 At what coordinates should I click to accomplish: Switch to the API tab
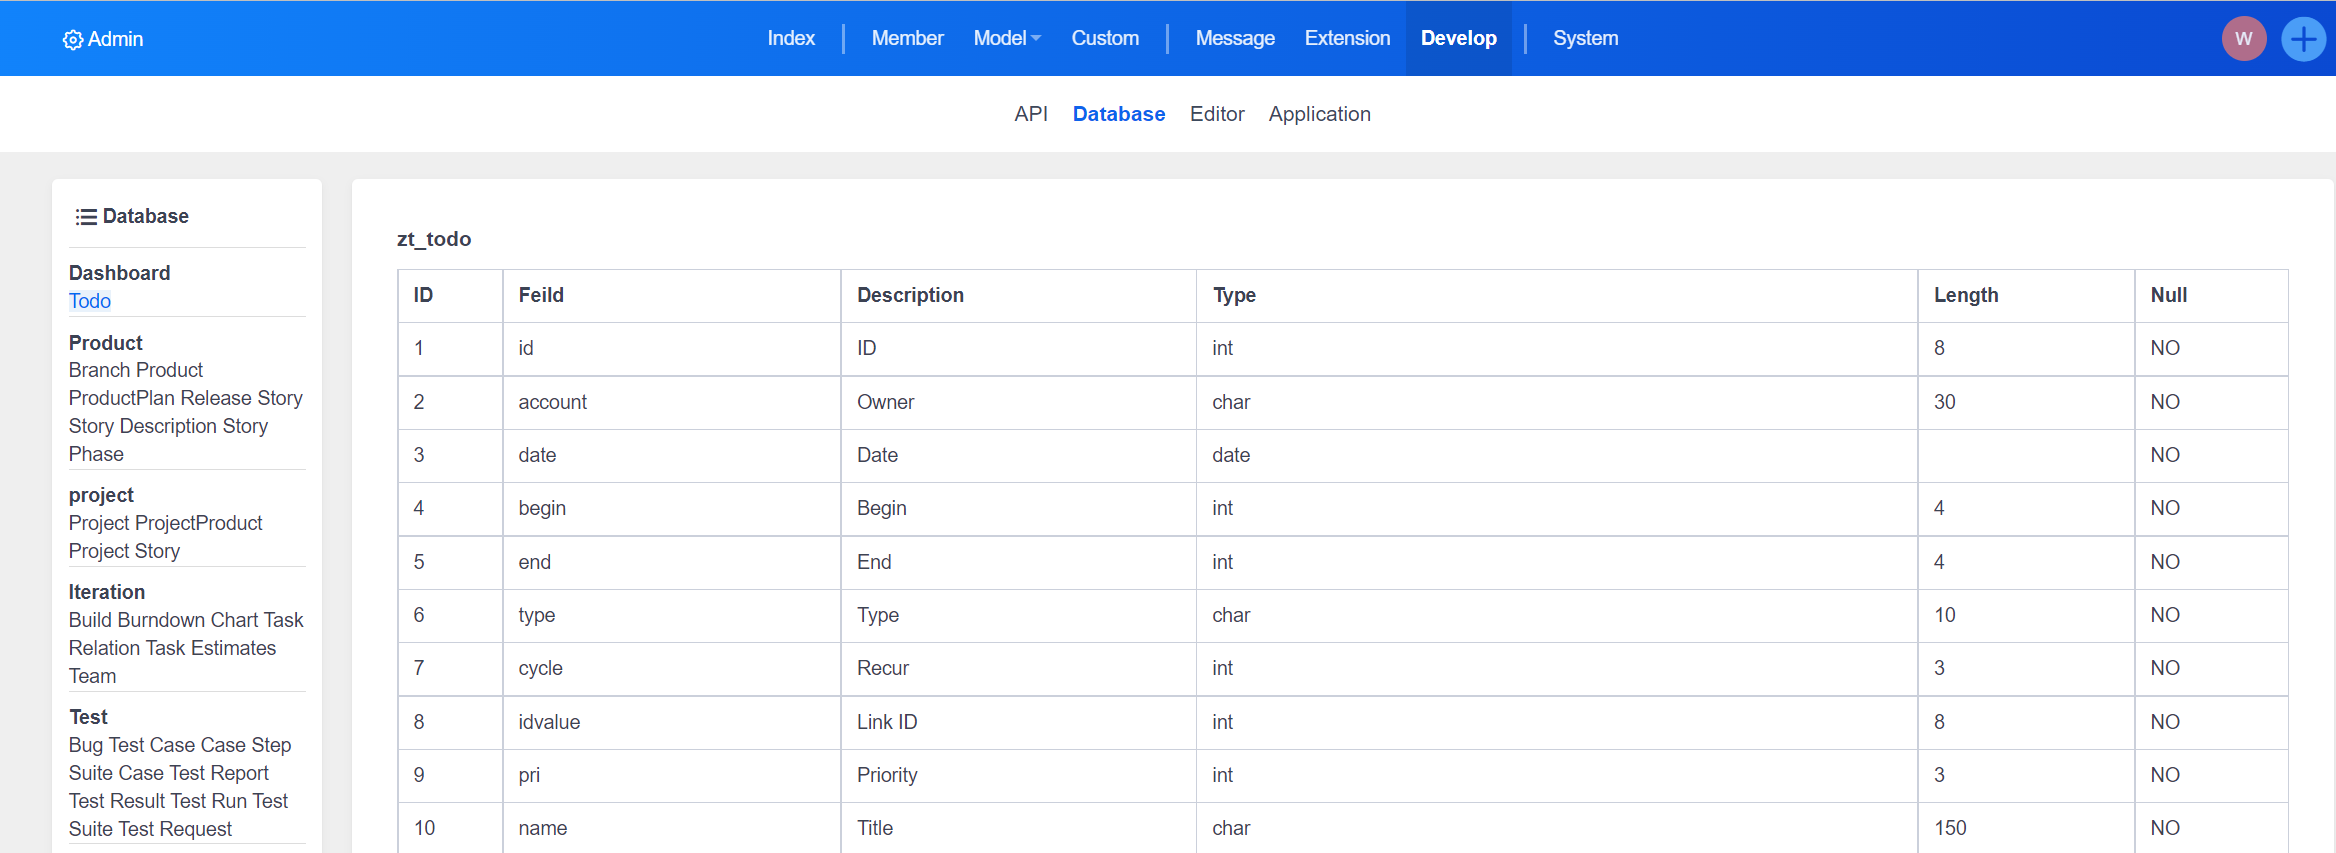tap(1030, 114)
